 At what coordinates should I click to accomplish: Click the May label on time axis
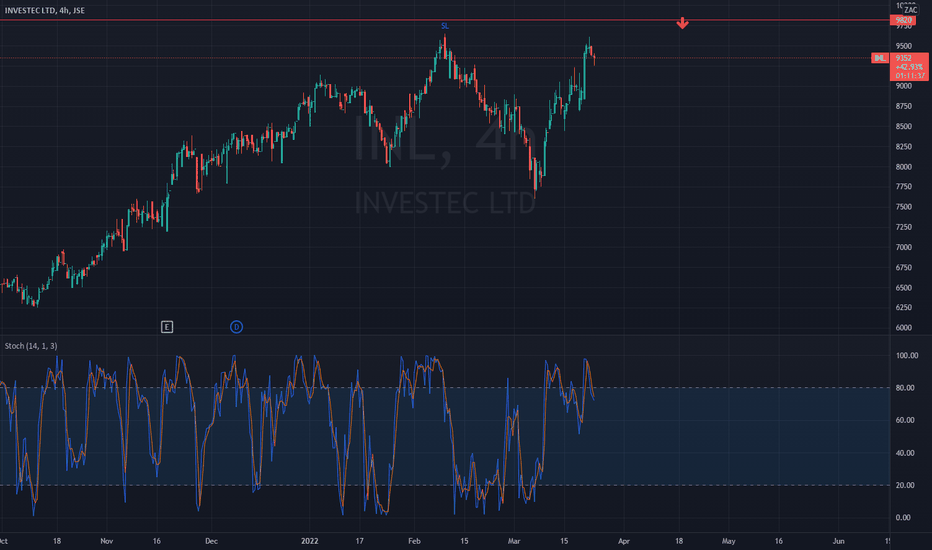(729, 541)
